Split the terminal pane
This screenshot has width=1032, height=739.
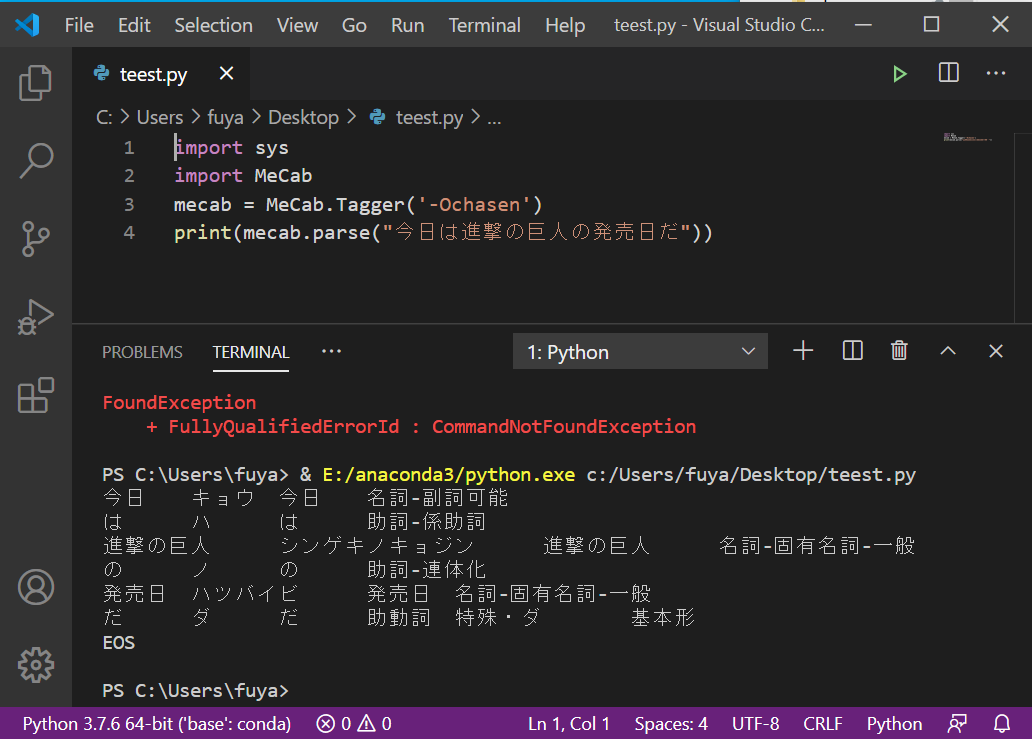click(852, 351)
